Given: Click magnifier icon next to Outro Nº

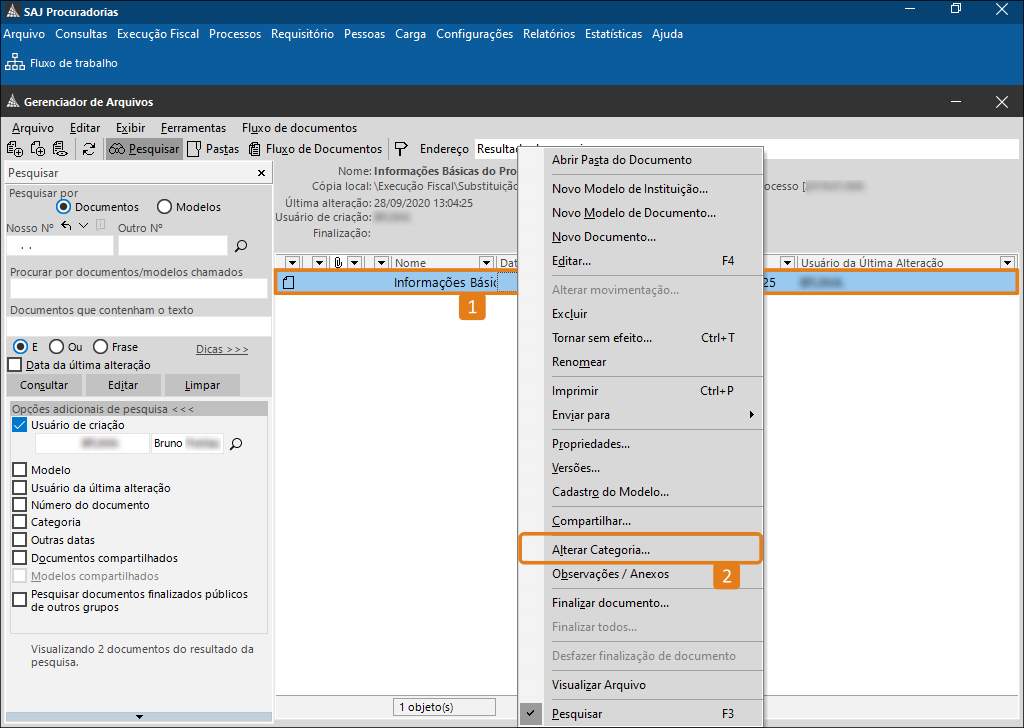Looking at the screenshot, I should tap(240, 245).
